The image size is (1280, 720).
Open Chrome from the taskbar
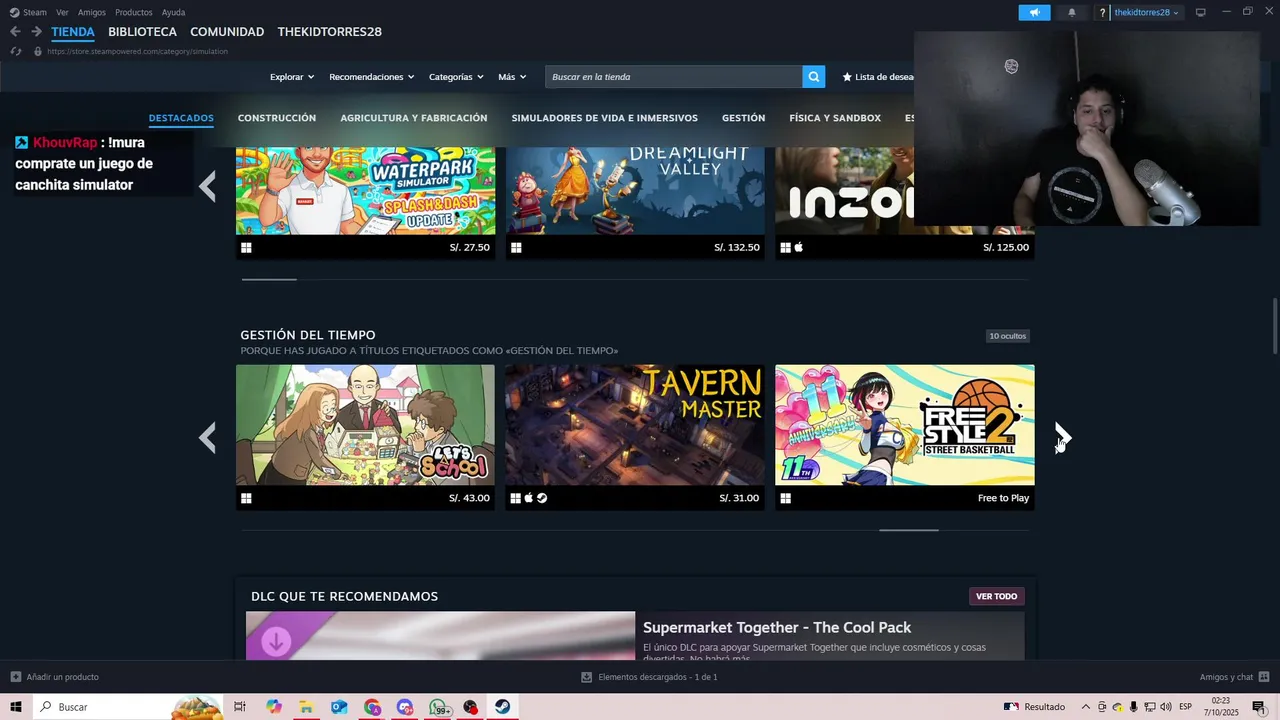(x=372, y=707)
